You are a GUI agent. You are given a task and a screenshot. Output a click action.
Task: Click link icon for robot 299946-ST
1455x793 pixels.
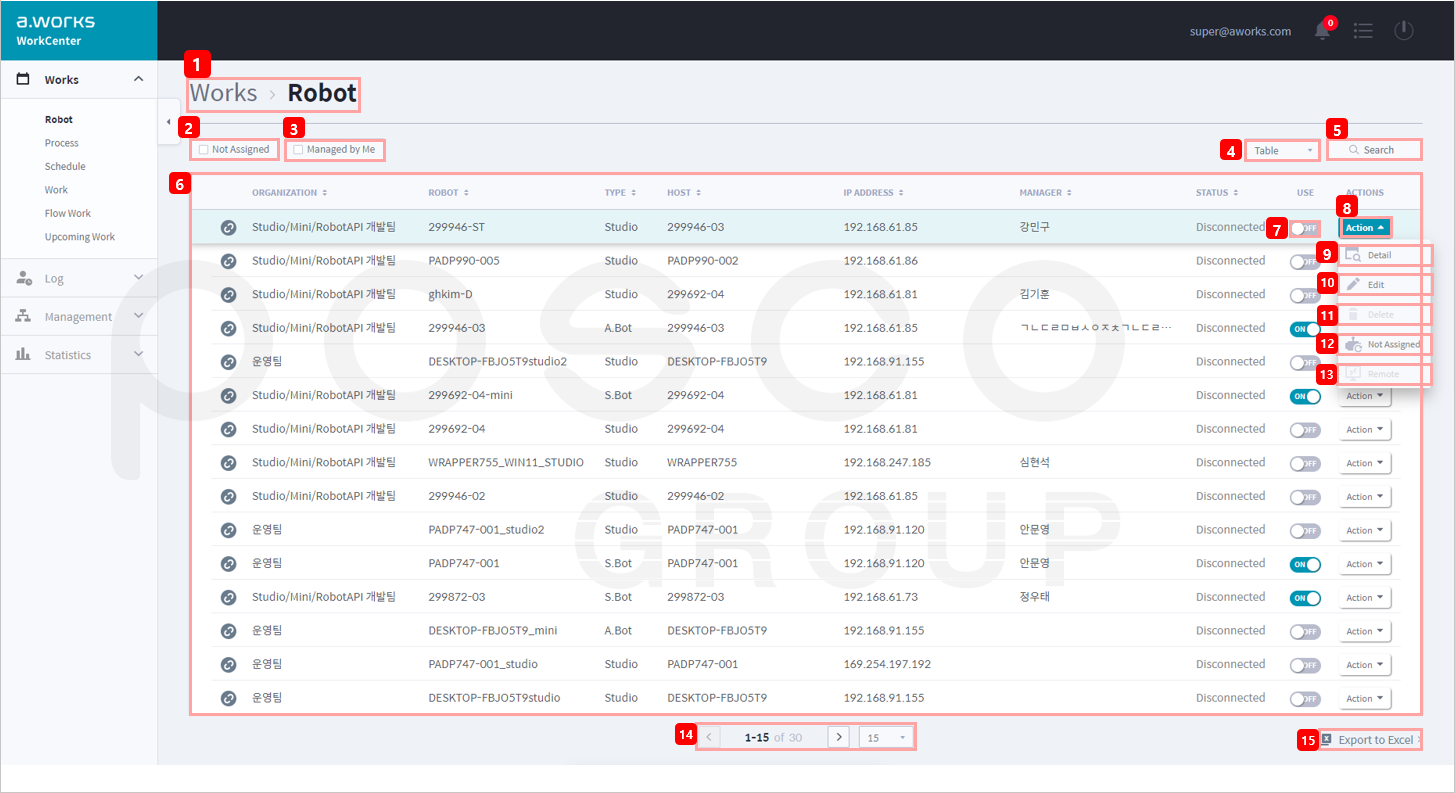click(x=228, y=228)
